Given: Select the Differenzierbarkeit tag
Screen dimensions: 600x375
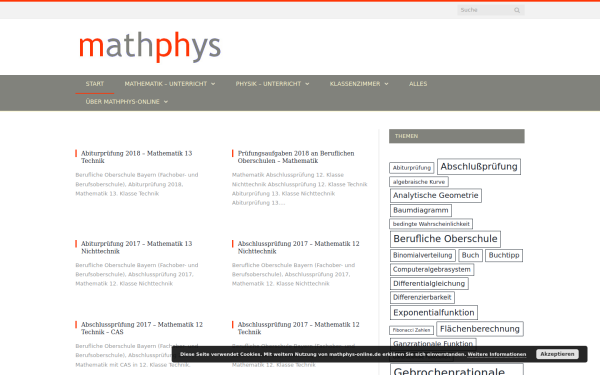Looking at the screenshot, I should pyautogui.click(x=422, y=297).
